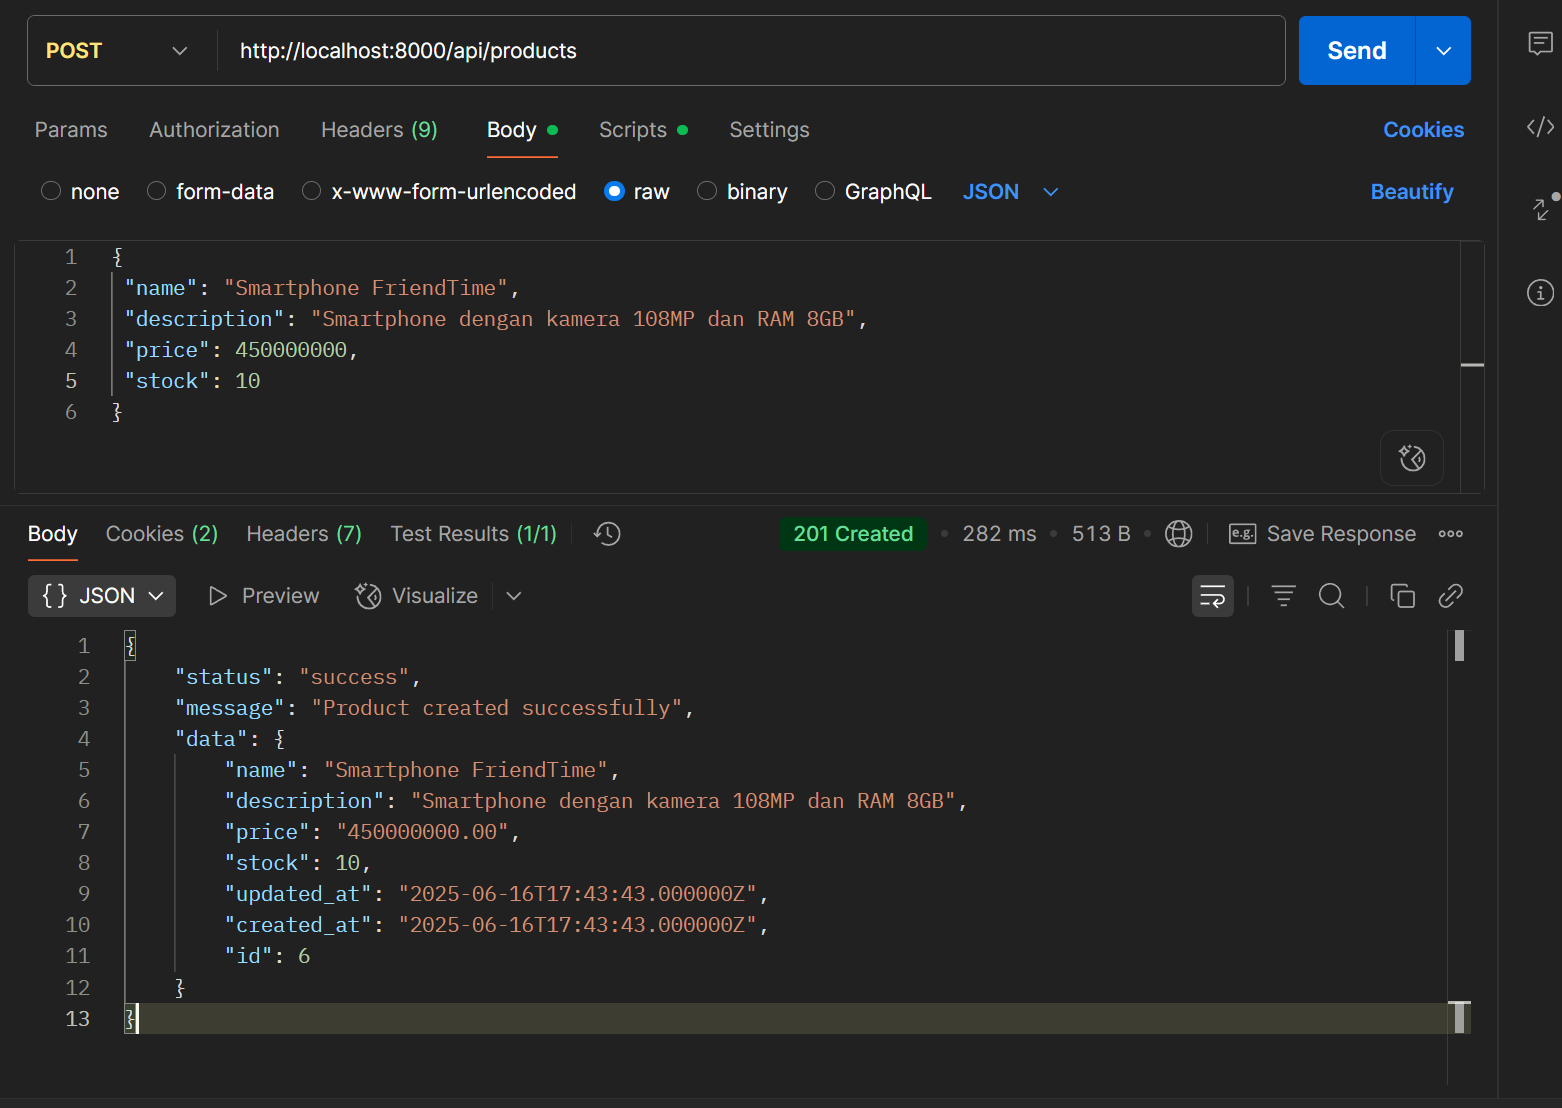The width and height of the screenshot is (1562, 1108).
Task: Choose the binary body type
Action: coord(707,191)
